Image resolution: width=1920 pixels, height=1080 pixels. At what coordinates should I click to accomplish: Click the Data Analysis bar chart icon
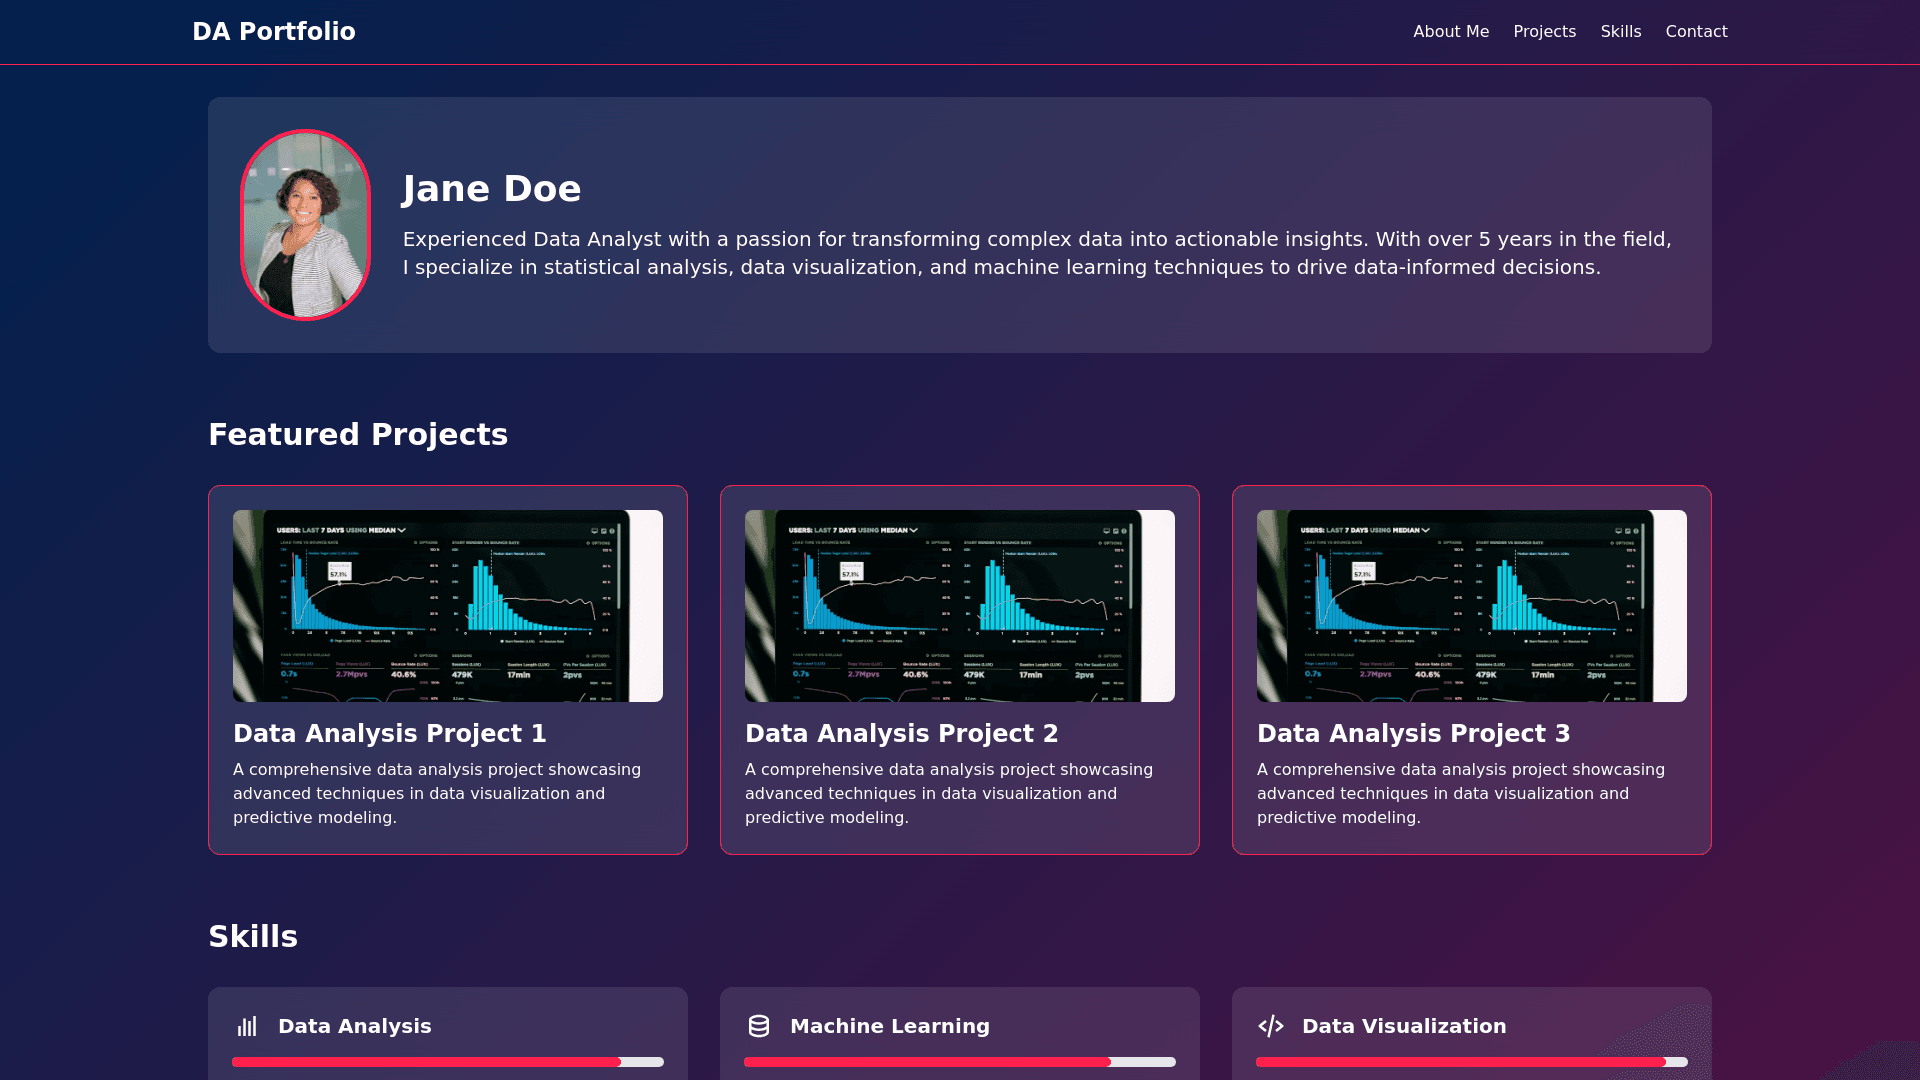coord(246,1026)
